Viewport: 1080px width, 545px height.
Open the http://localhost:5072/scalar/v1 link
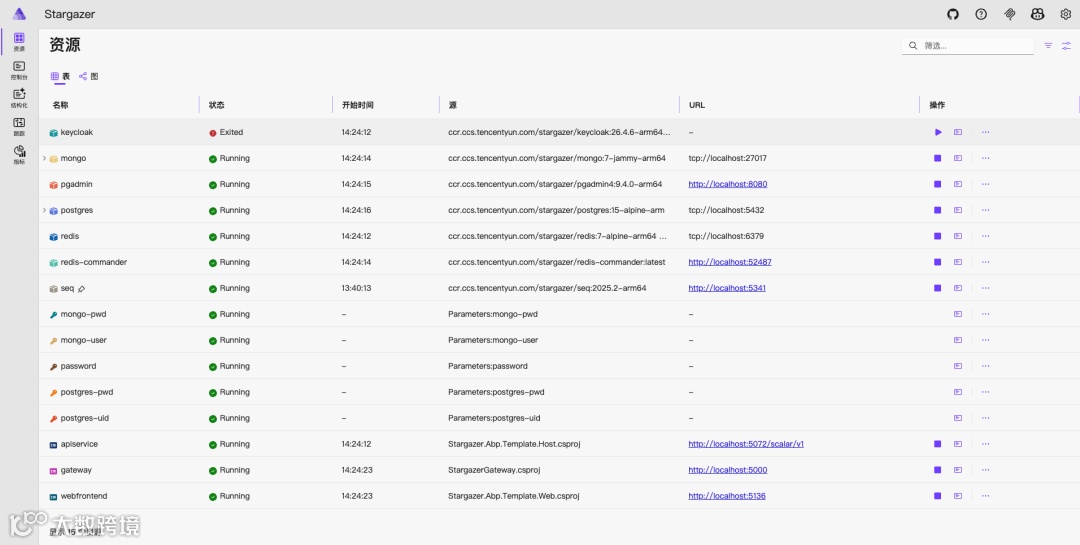click(x=746, y=444)
